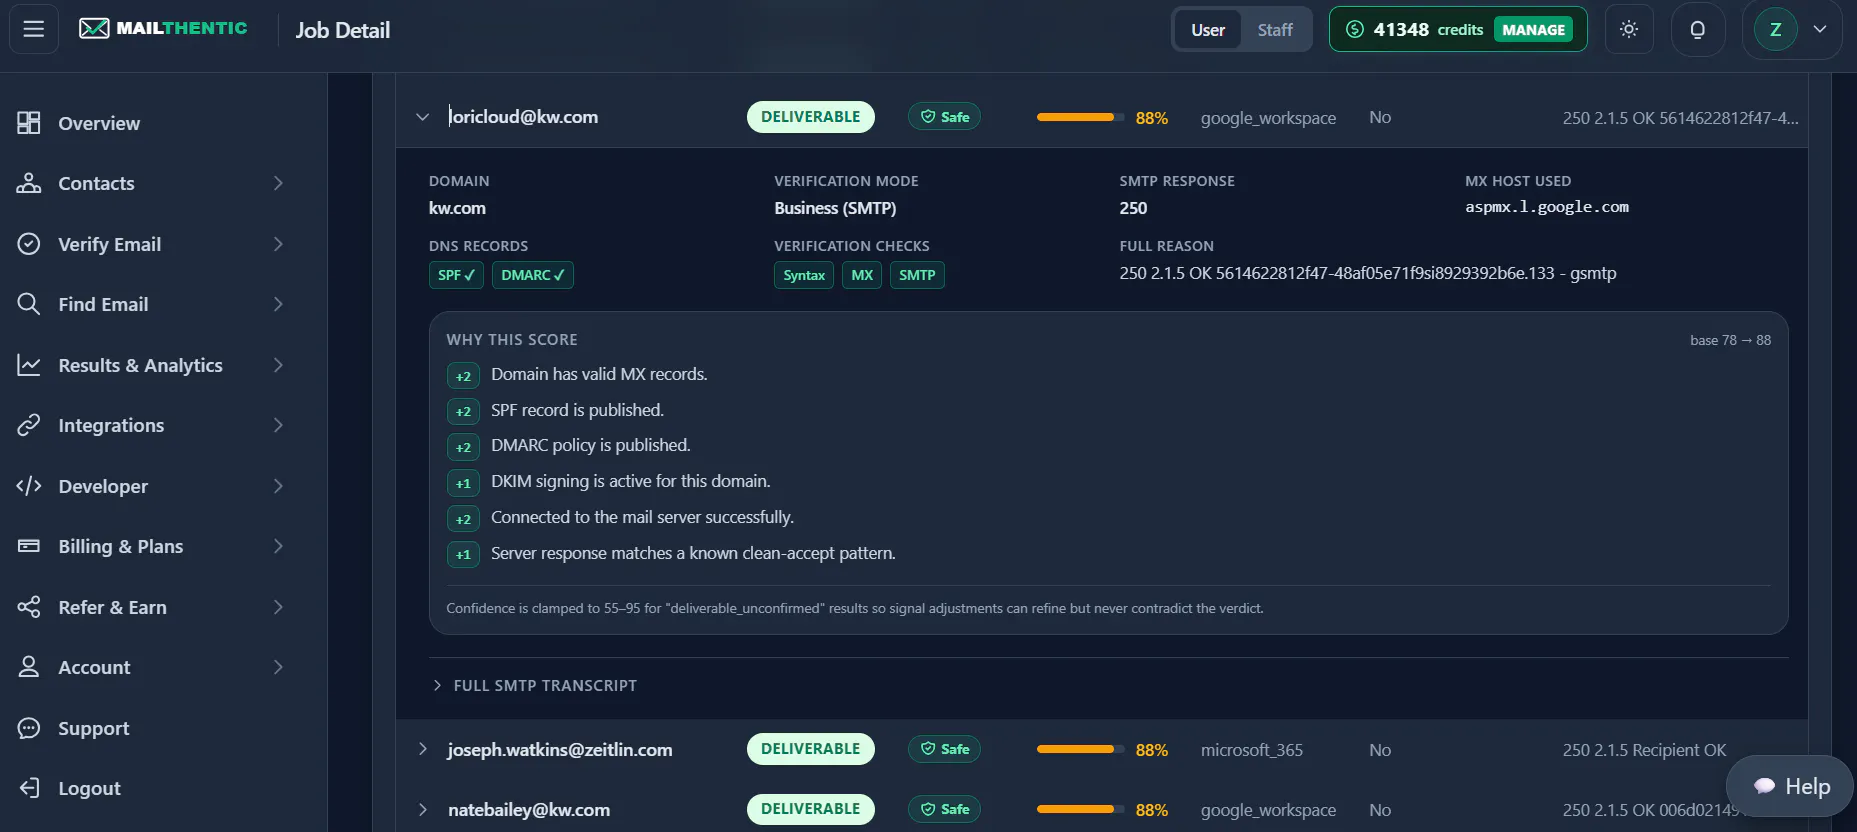
Task: Open notifications bell icon
Action: click(1698, 29)
